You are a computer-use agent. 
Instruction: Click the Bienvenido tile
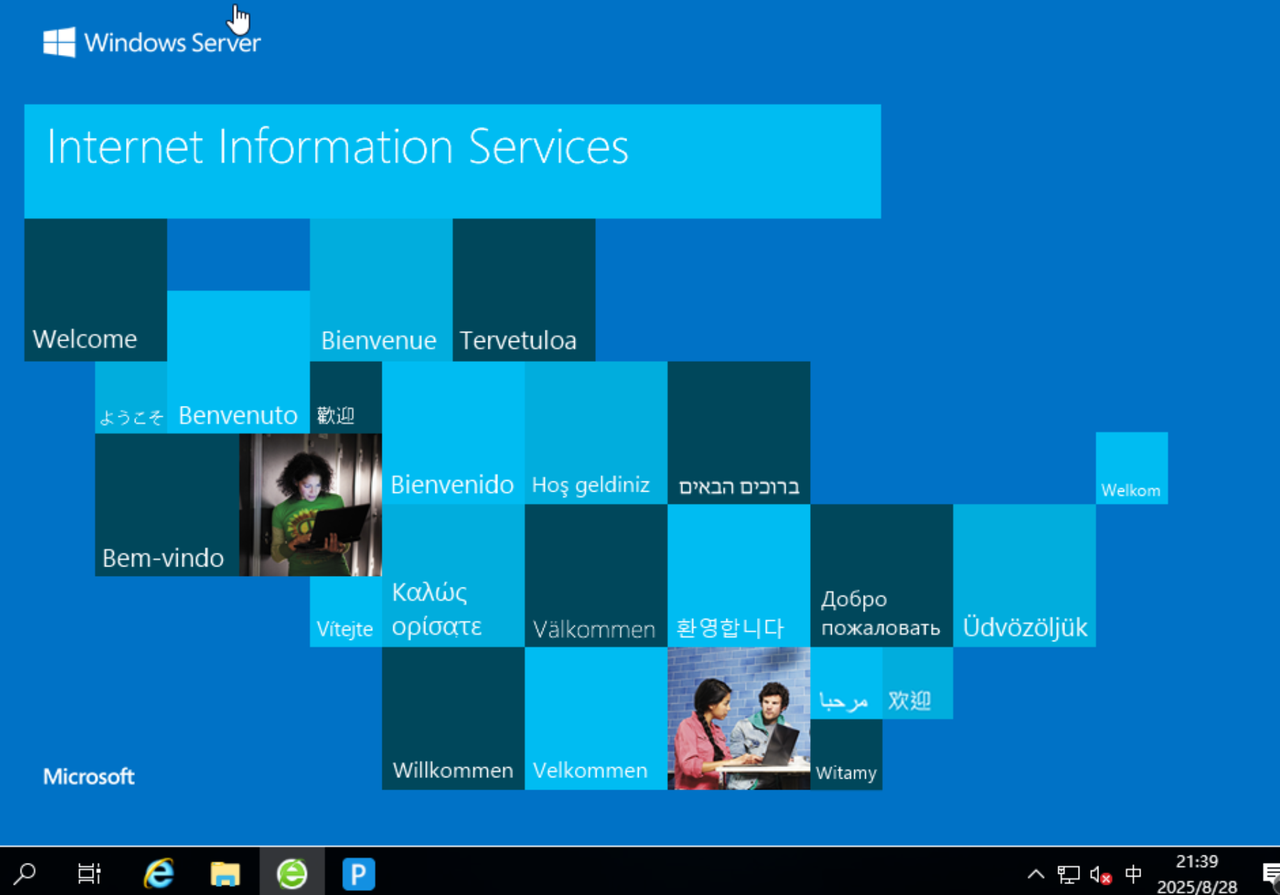click(453, 433)
